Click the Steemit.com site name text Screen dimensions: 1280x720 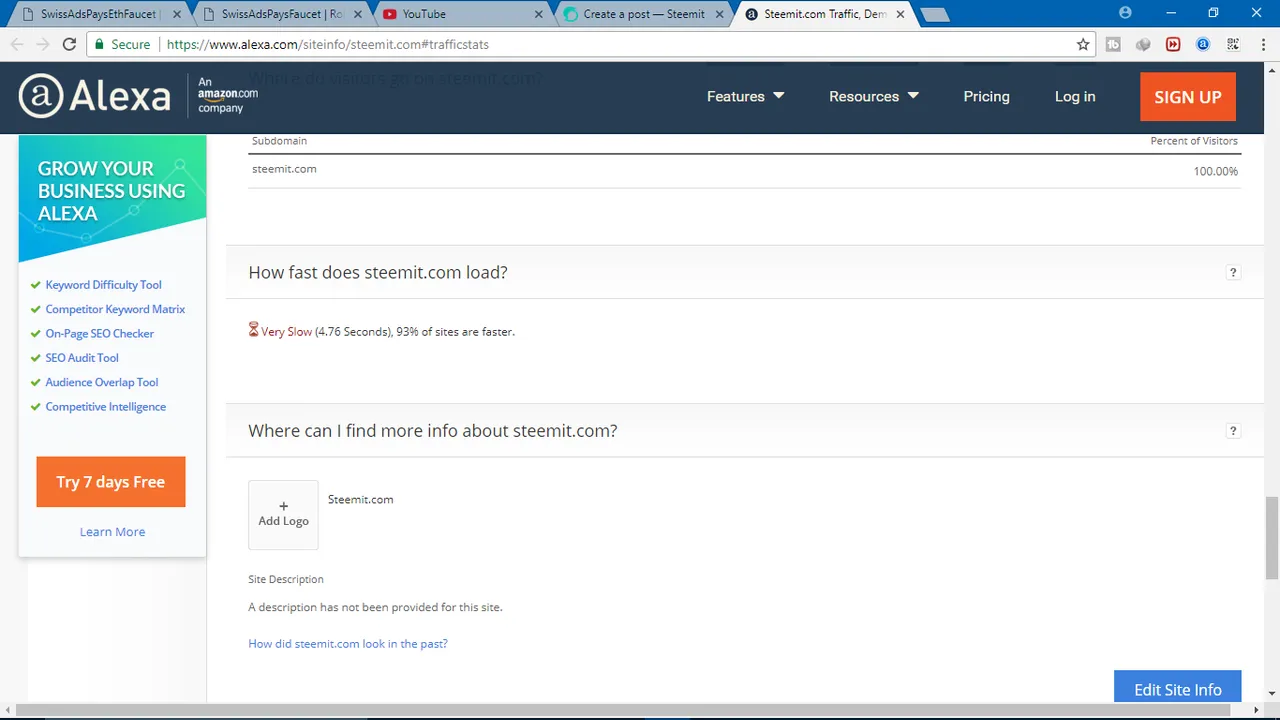click(x=360, y=499)
